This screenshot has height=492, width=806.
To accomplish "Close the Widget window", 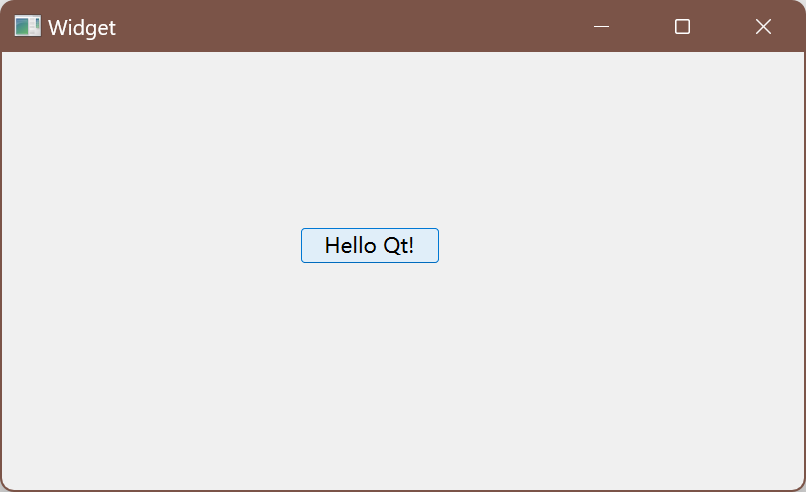I will pos(763,26).
